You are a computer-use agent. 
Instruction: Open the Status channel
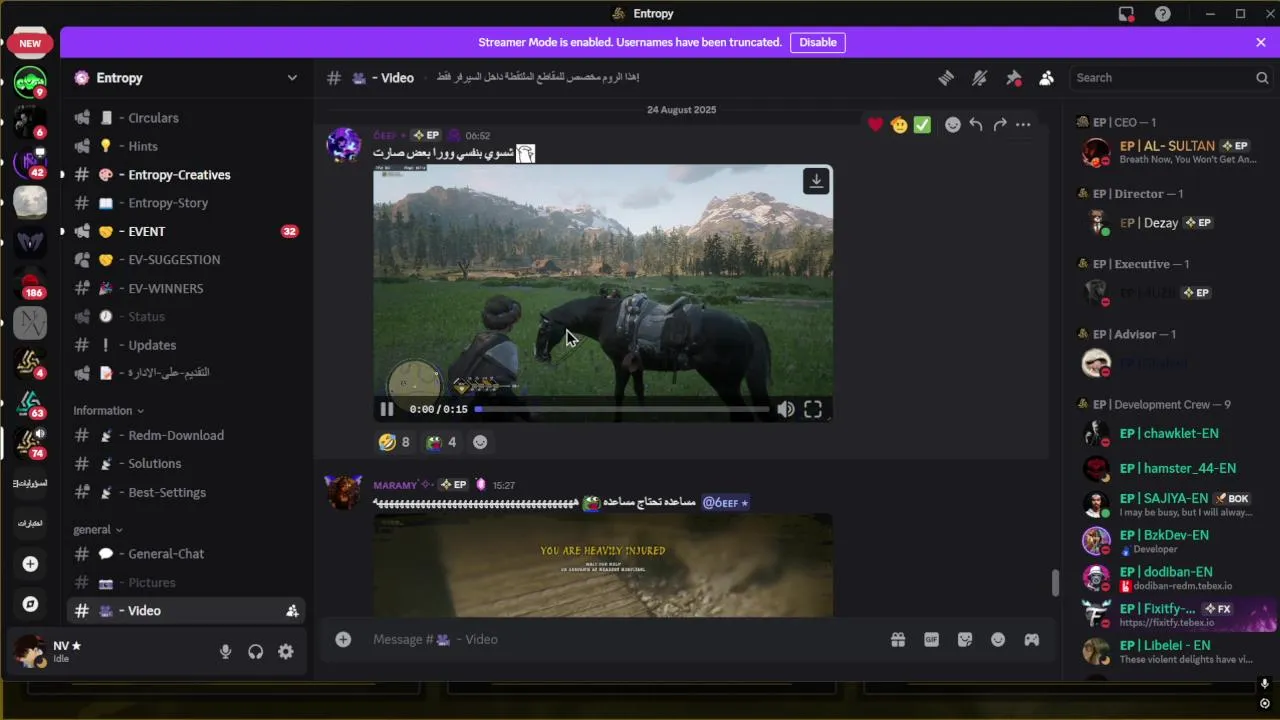(x=186, y=316)
